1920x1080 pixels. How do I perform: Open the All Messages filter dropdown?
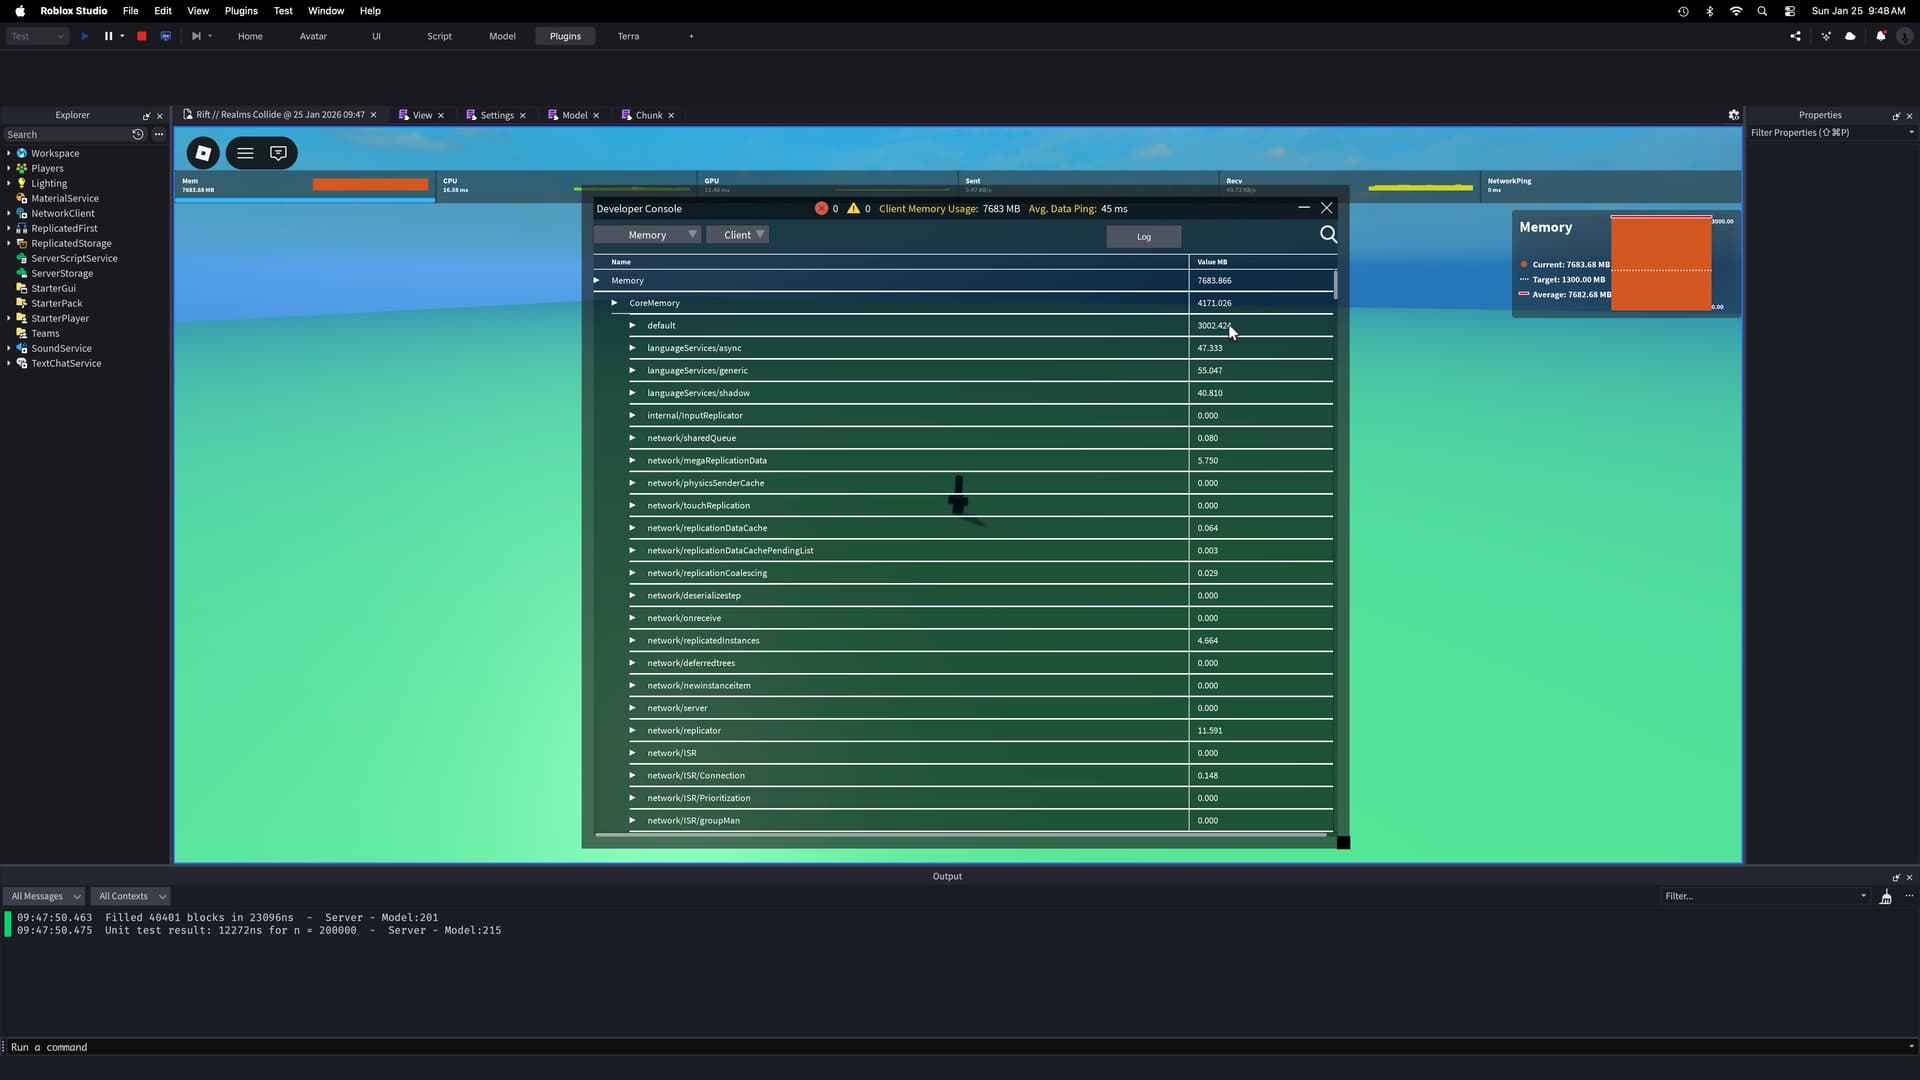tap(45, 897)
